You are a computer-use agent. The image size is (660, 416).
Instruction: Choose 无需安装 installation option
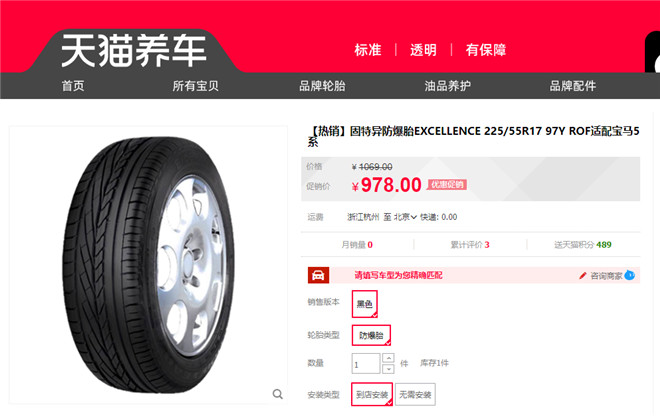[415, 395]
